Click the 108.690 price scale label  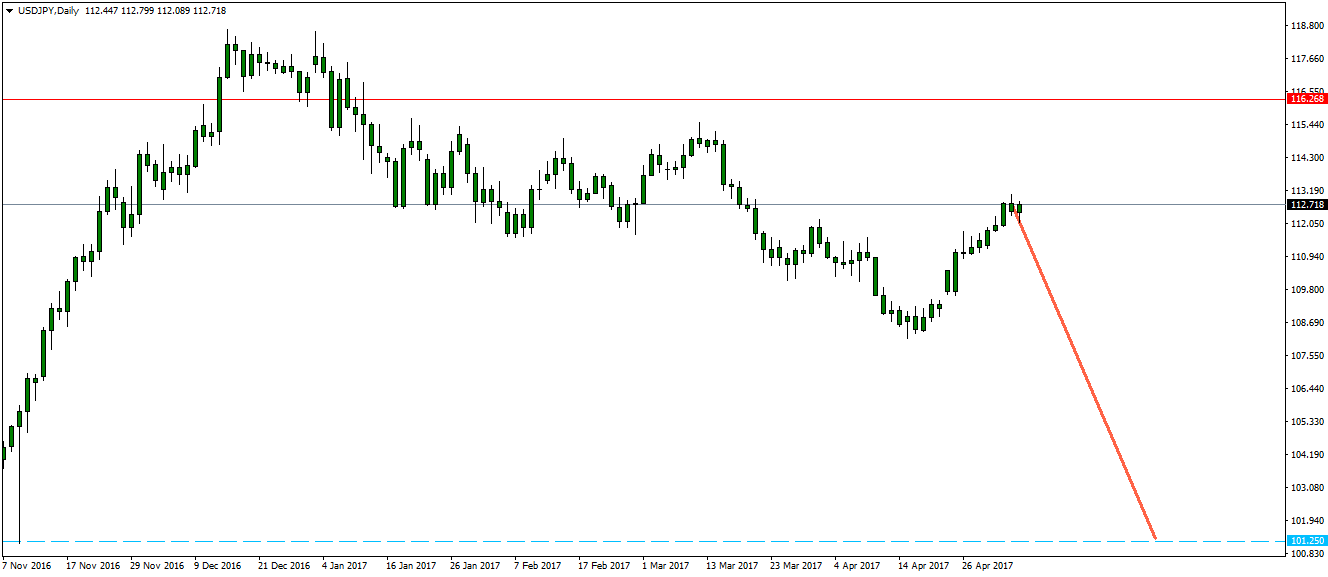point(1306,323)
